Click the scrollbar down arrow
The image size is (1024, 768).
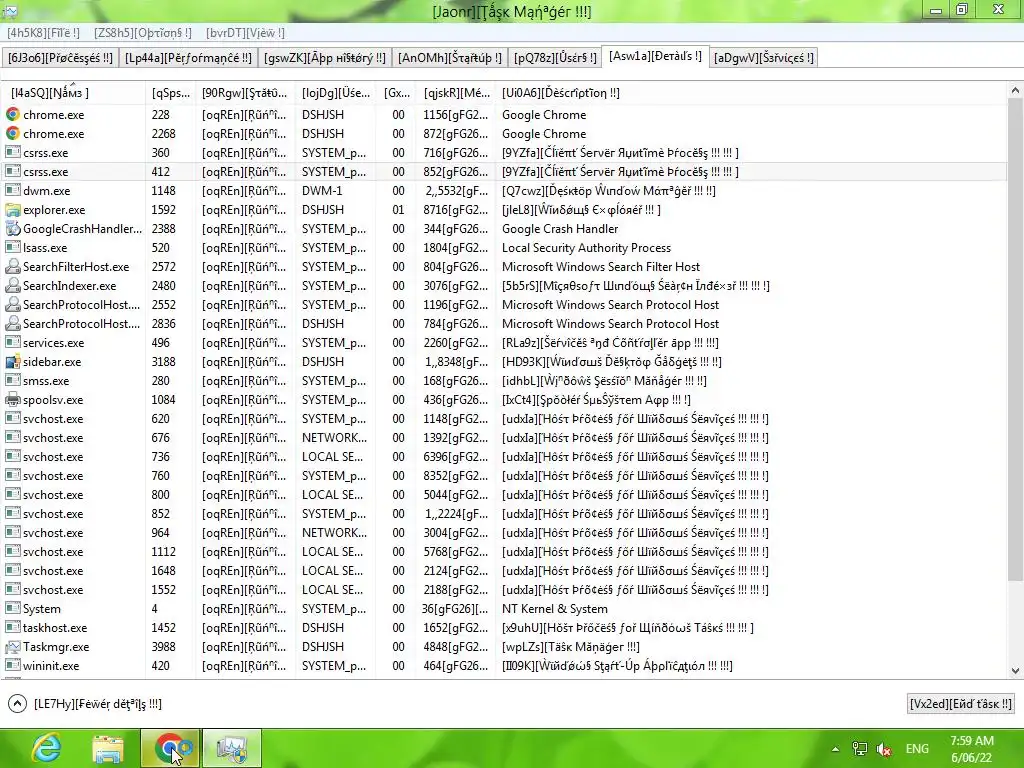click(x=1015, y=670)
